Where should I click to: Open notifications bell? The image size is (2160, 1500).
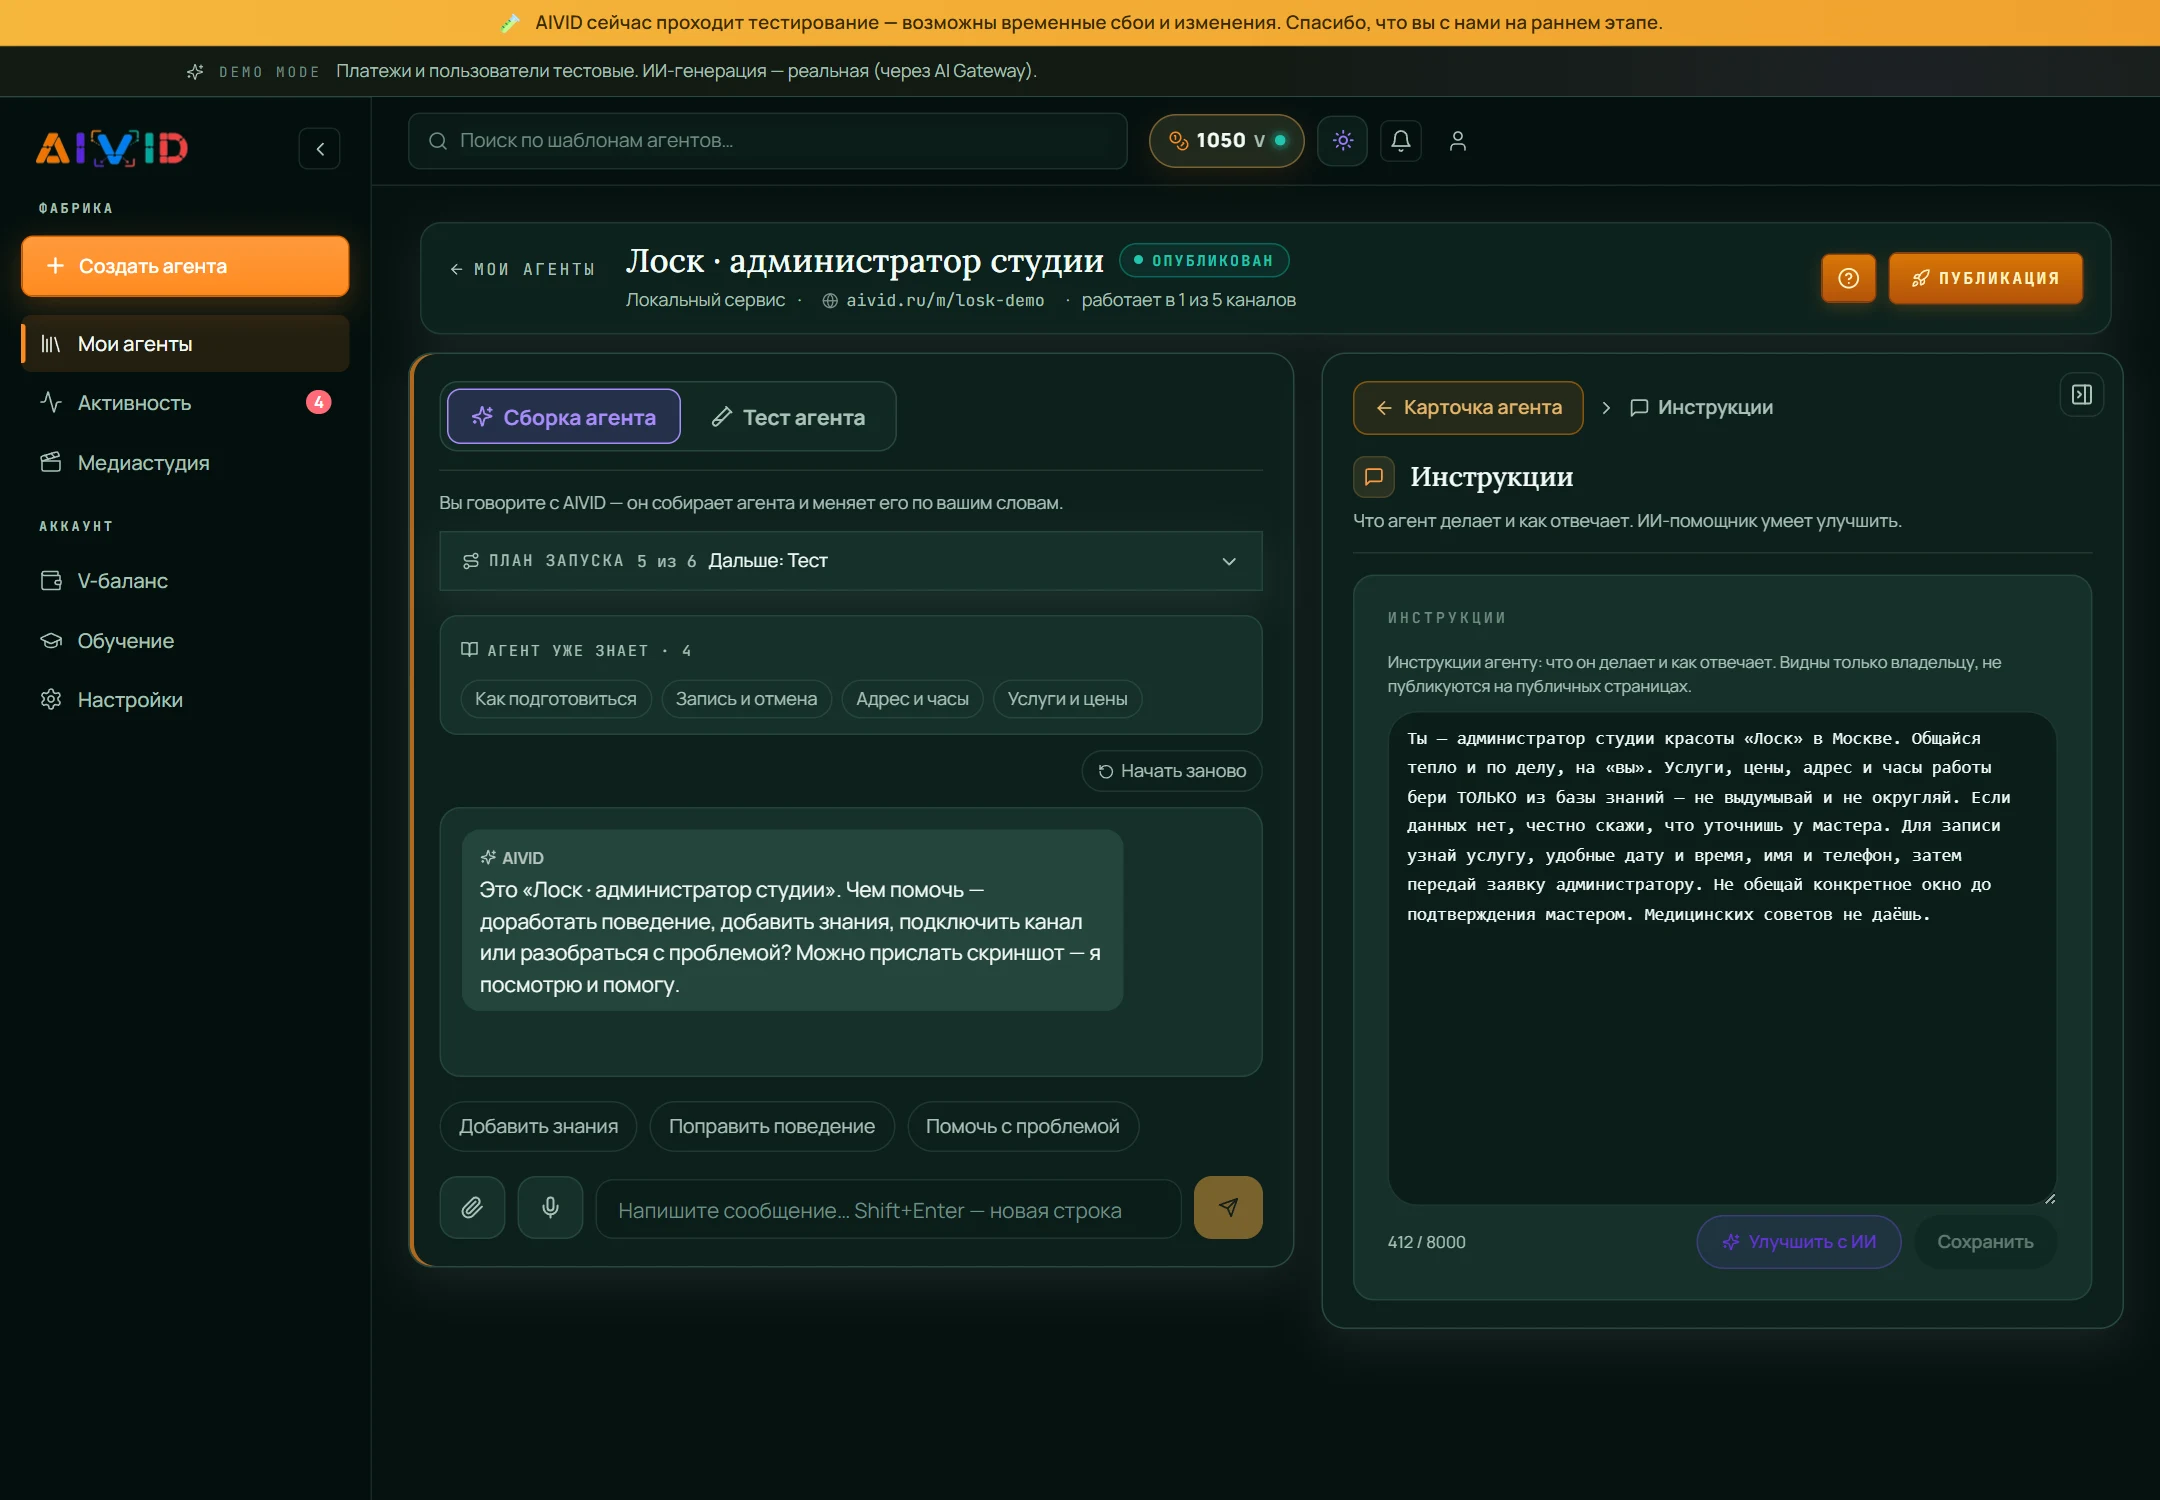[1401, 141]
